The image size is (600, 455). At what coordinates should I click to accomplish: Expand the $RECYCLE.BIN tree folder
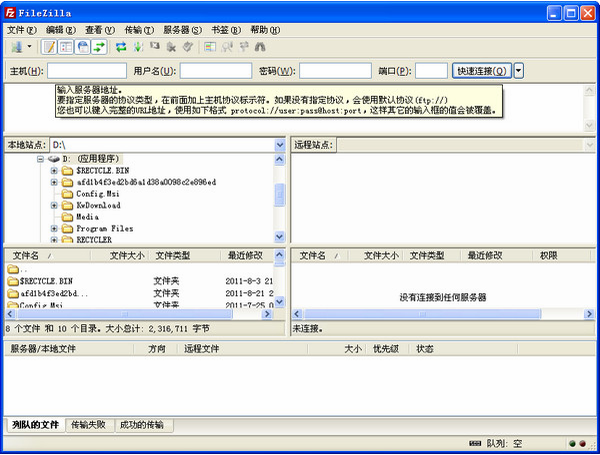coord(54,171)
